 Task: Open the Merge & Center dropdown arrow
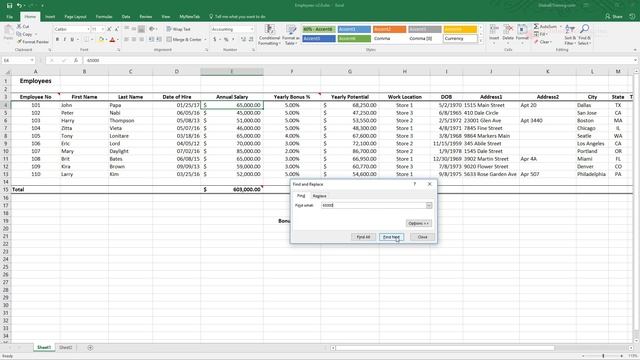coord(205,40)
